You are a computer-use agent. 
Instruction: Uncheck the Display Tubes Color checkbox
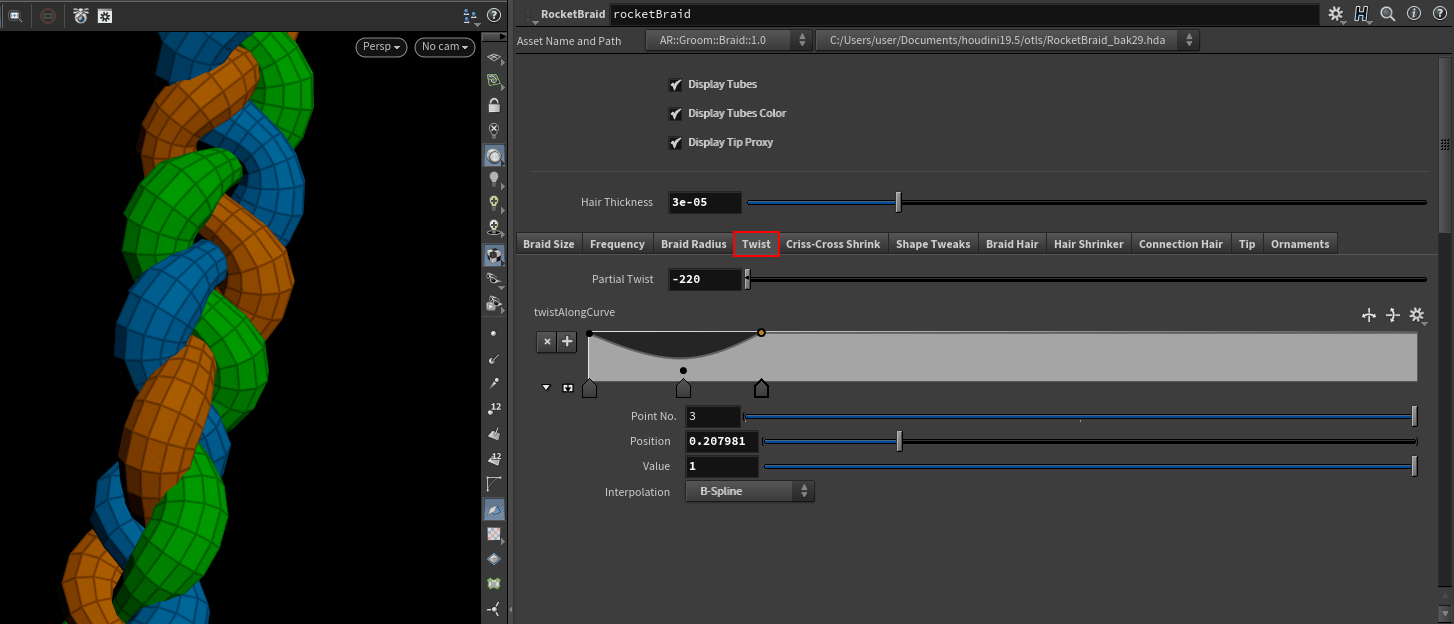click(676, 113)
